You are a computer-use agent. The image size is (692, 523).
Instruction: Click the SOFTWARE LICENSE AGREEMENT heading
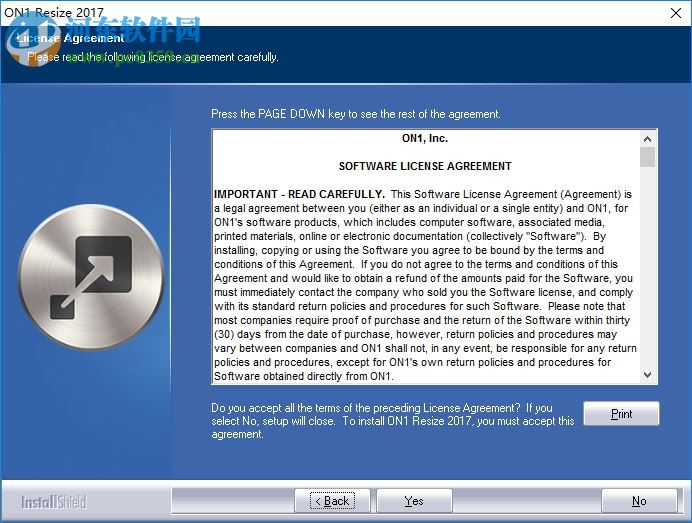(x=425, y=166)
